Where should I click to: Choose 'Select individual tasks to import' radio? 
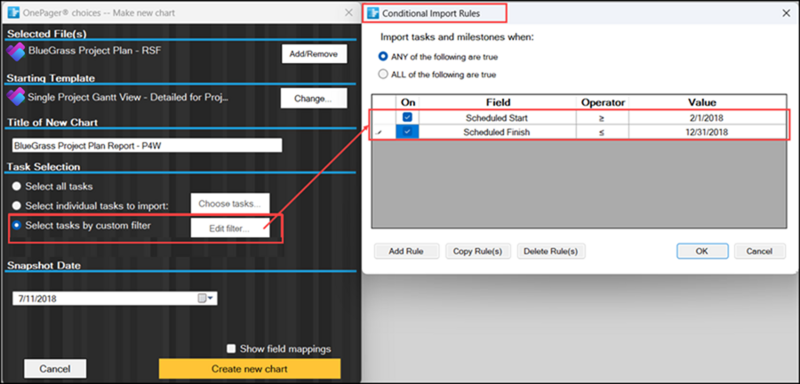point(17,206)
